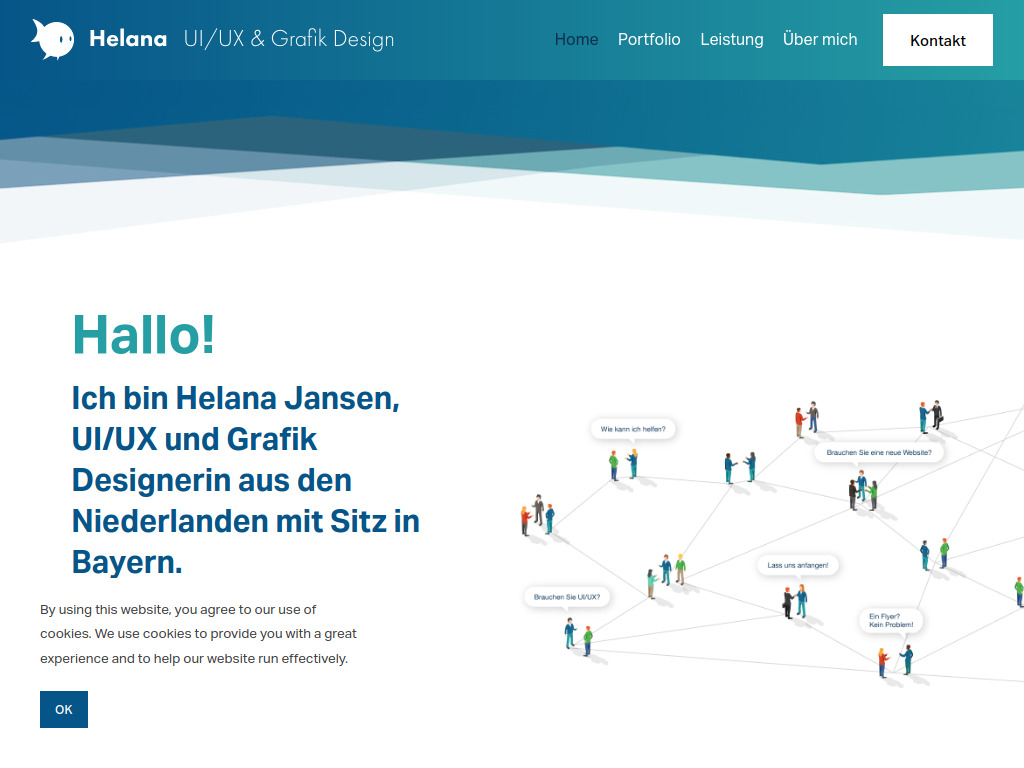The image size is (1024, 768).
Task: Click the 'UI/UX & Grafik Design' tagline
Action: pos(288,39)
